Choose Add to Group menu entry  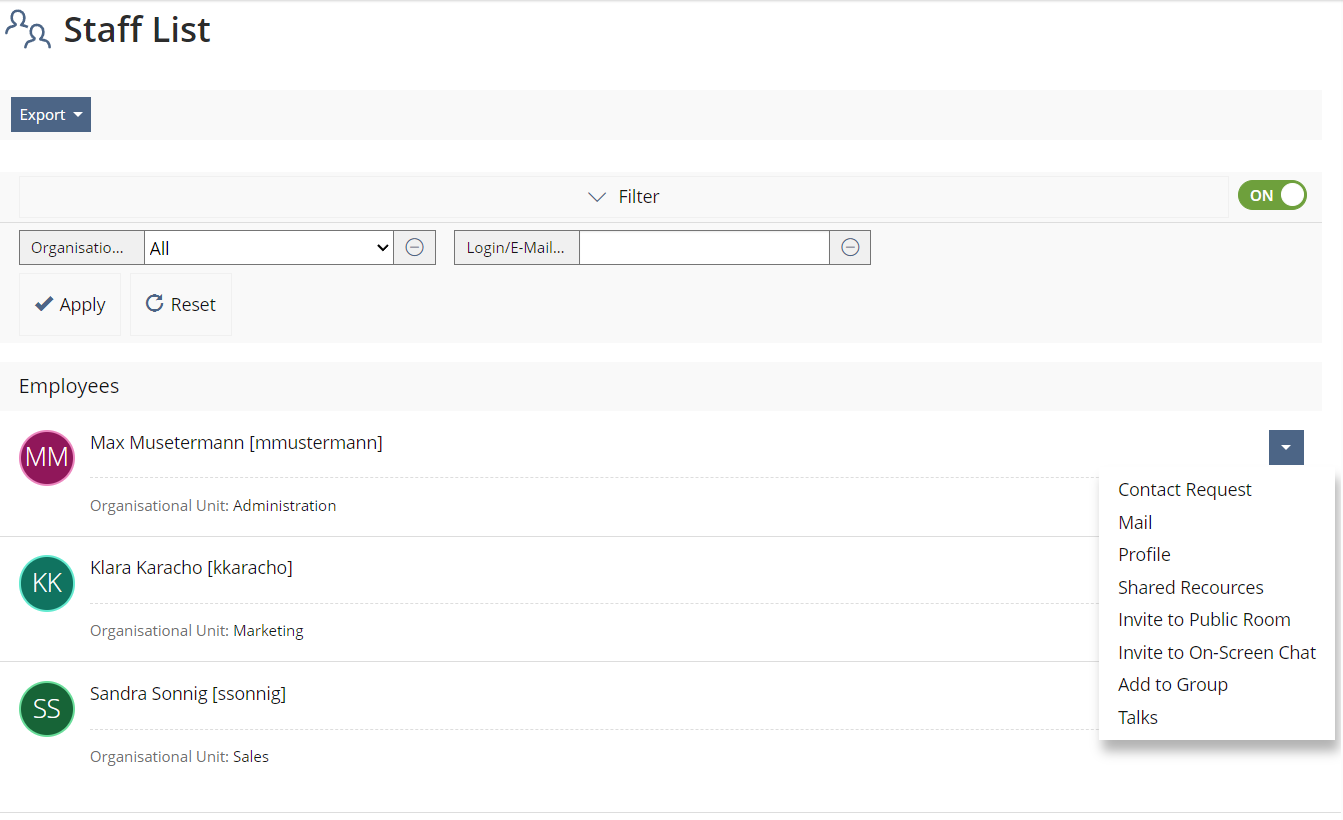tap(1172, 685)
